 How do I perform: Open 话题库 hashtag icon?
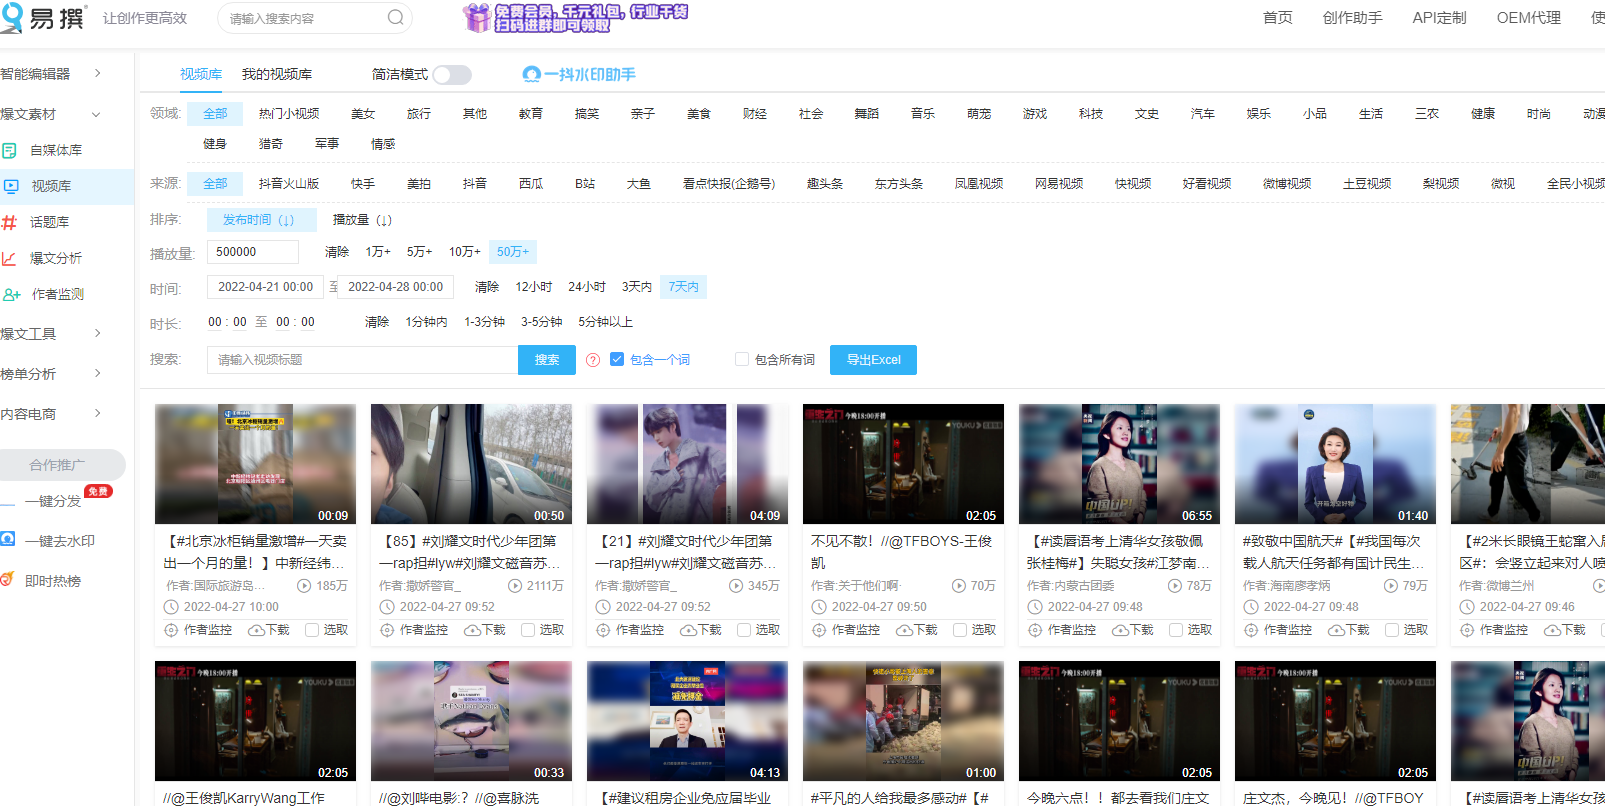pyautogui.click(x=10, y=222)
